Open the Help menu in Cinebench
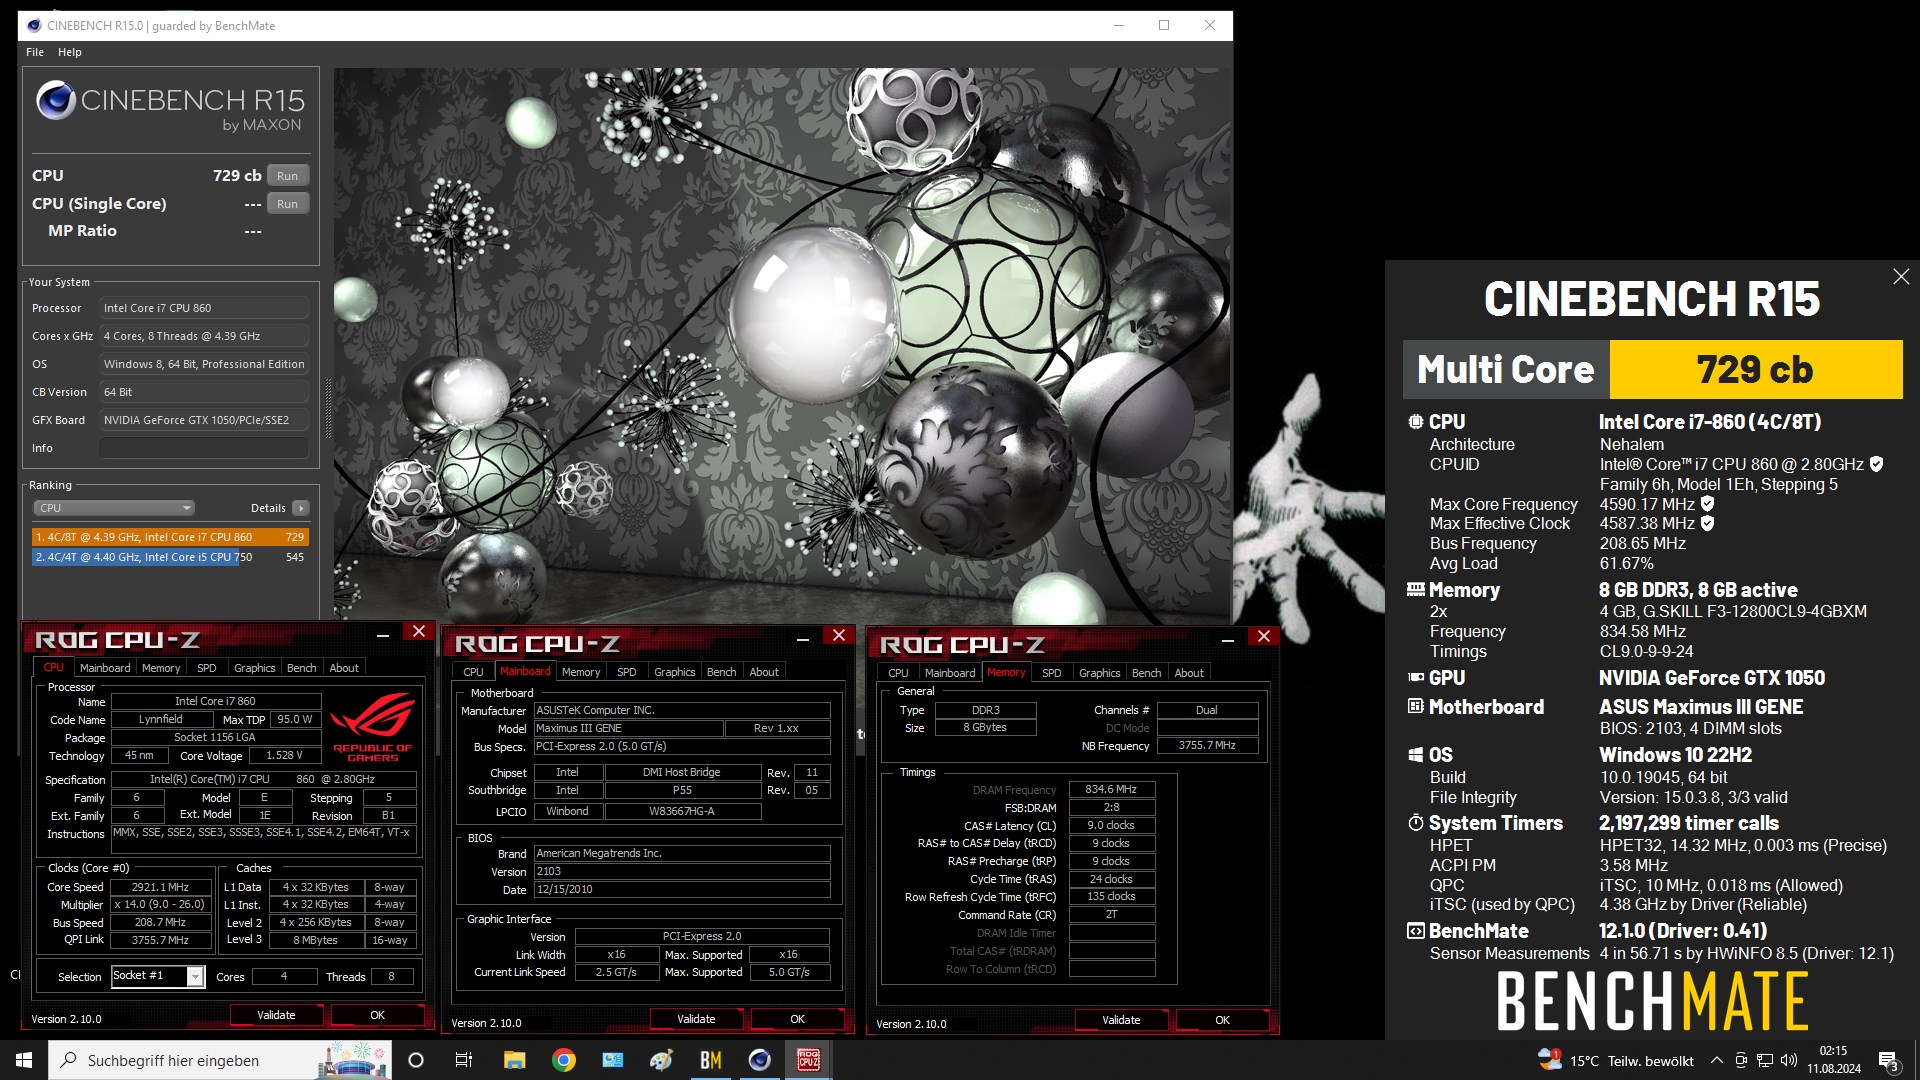This screenshot has width=1920, height=1080. 70,52
